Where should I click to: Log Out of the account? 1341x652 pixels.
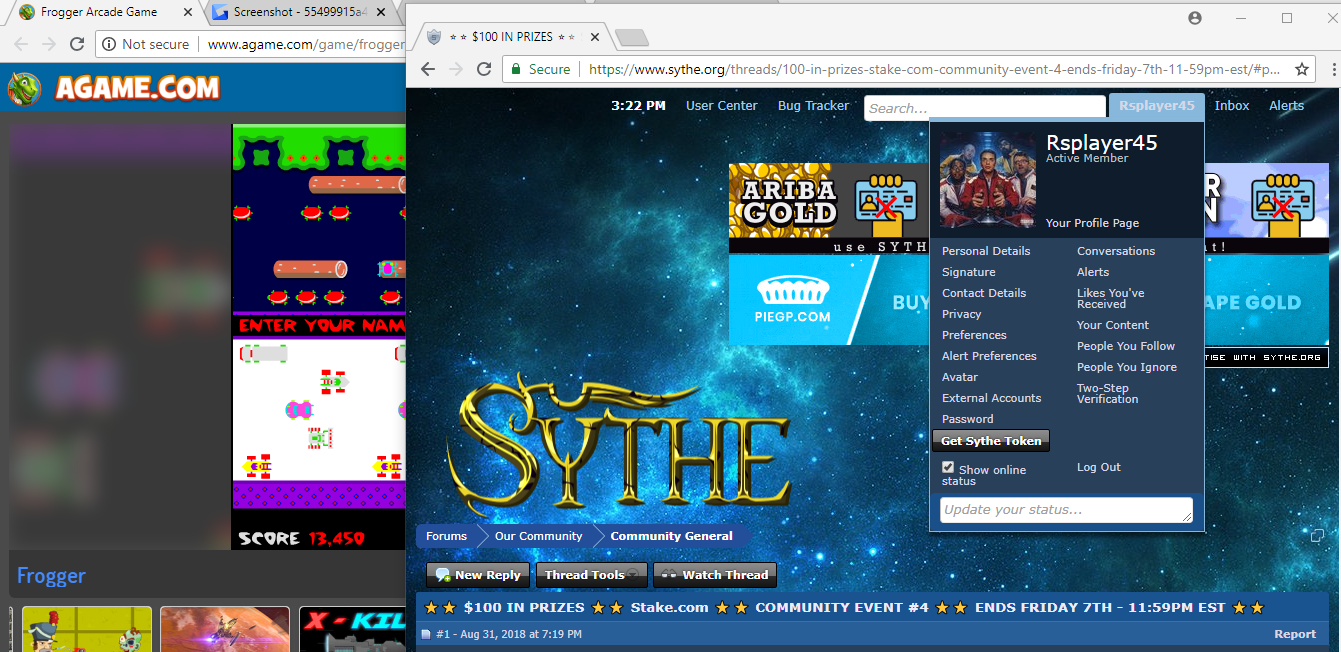[x=1099, y=467]
